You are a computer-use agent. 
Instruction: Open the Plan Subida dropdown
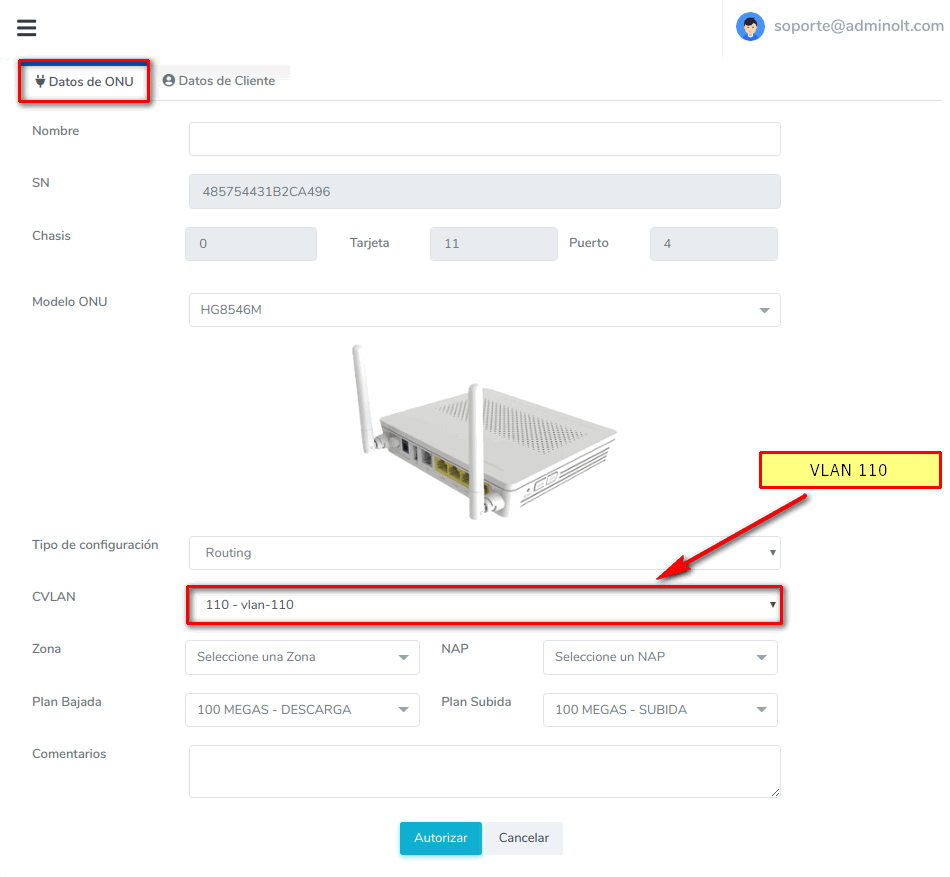[660, 710]
